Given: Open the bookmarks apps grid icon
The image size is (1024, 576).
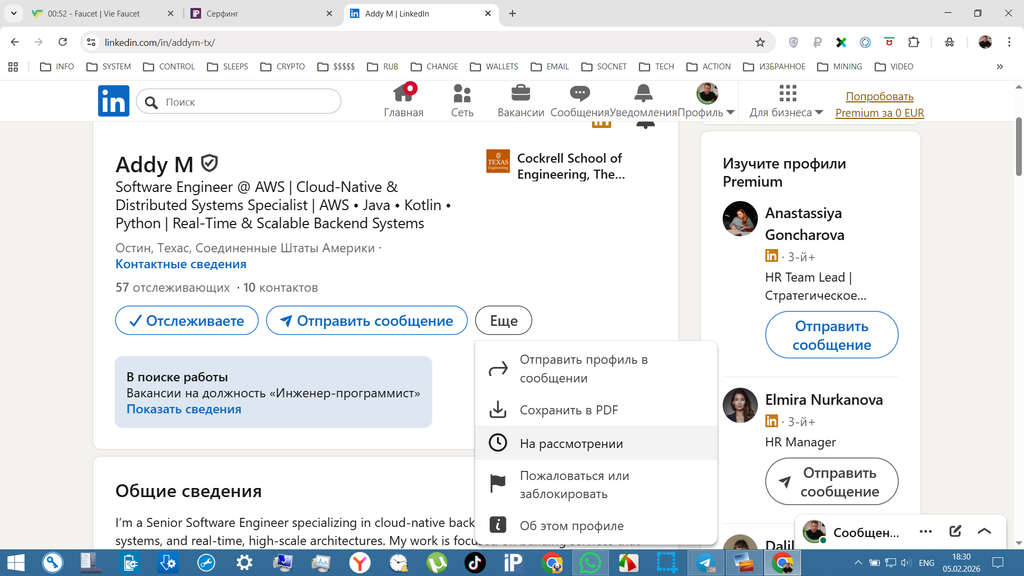Looking at the screenshot, I should coord(13,67).
